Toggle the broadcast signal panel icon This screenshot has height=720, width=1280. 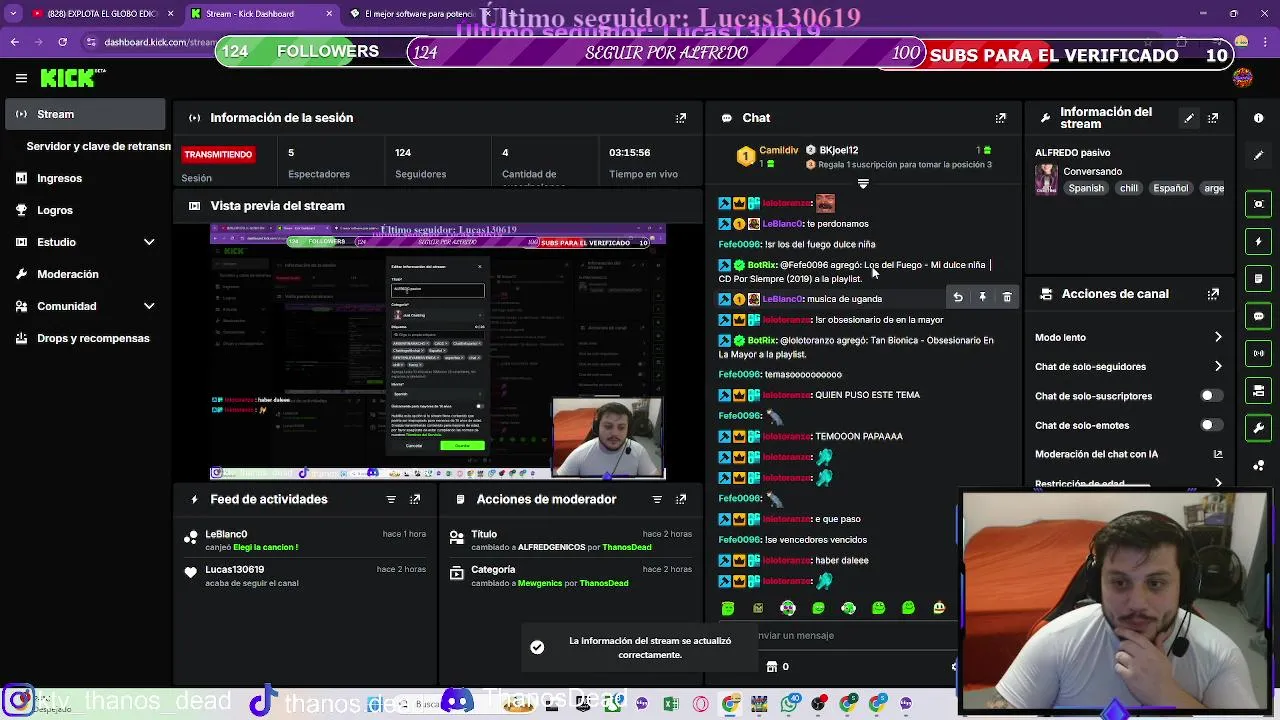coord(1259,353)
